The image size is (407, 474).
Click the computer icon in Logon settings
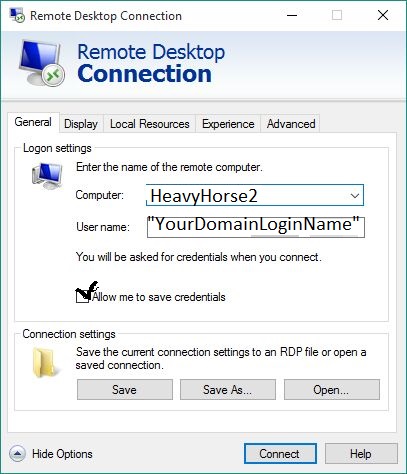point(47,176)
